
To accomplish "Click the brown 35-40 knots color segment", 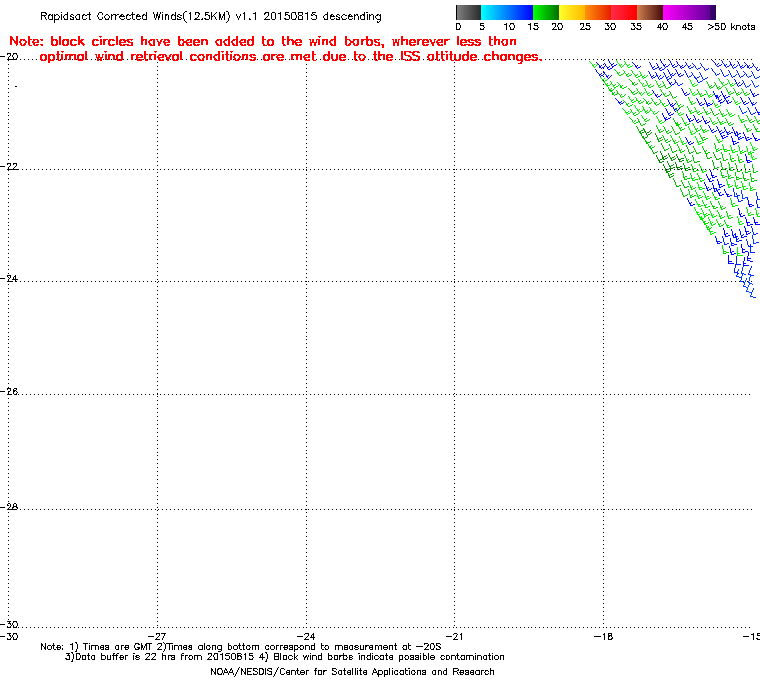I will (650, 12).
